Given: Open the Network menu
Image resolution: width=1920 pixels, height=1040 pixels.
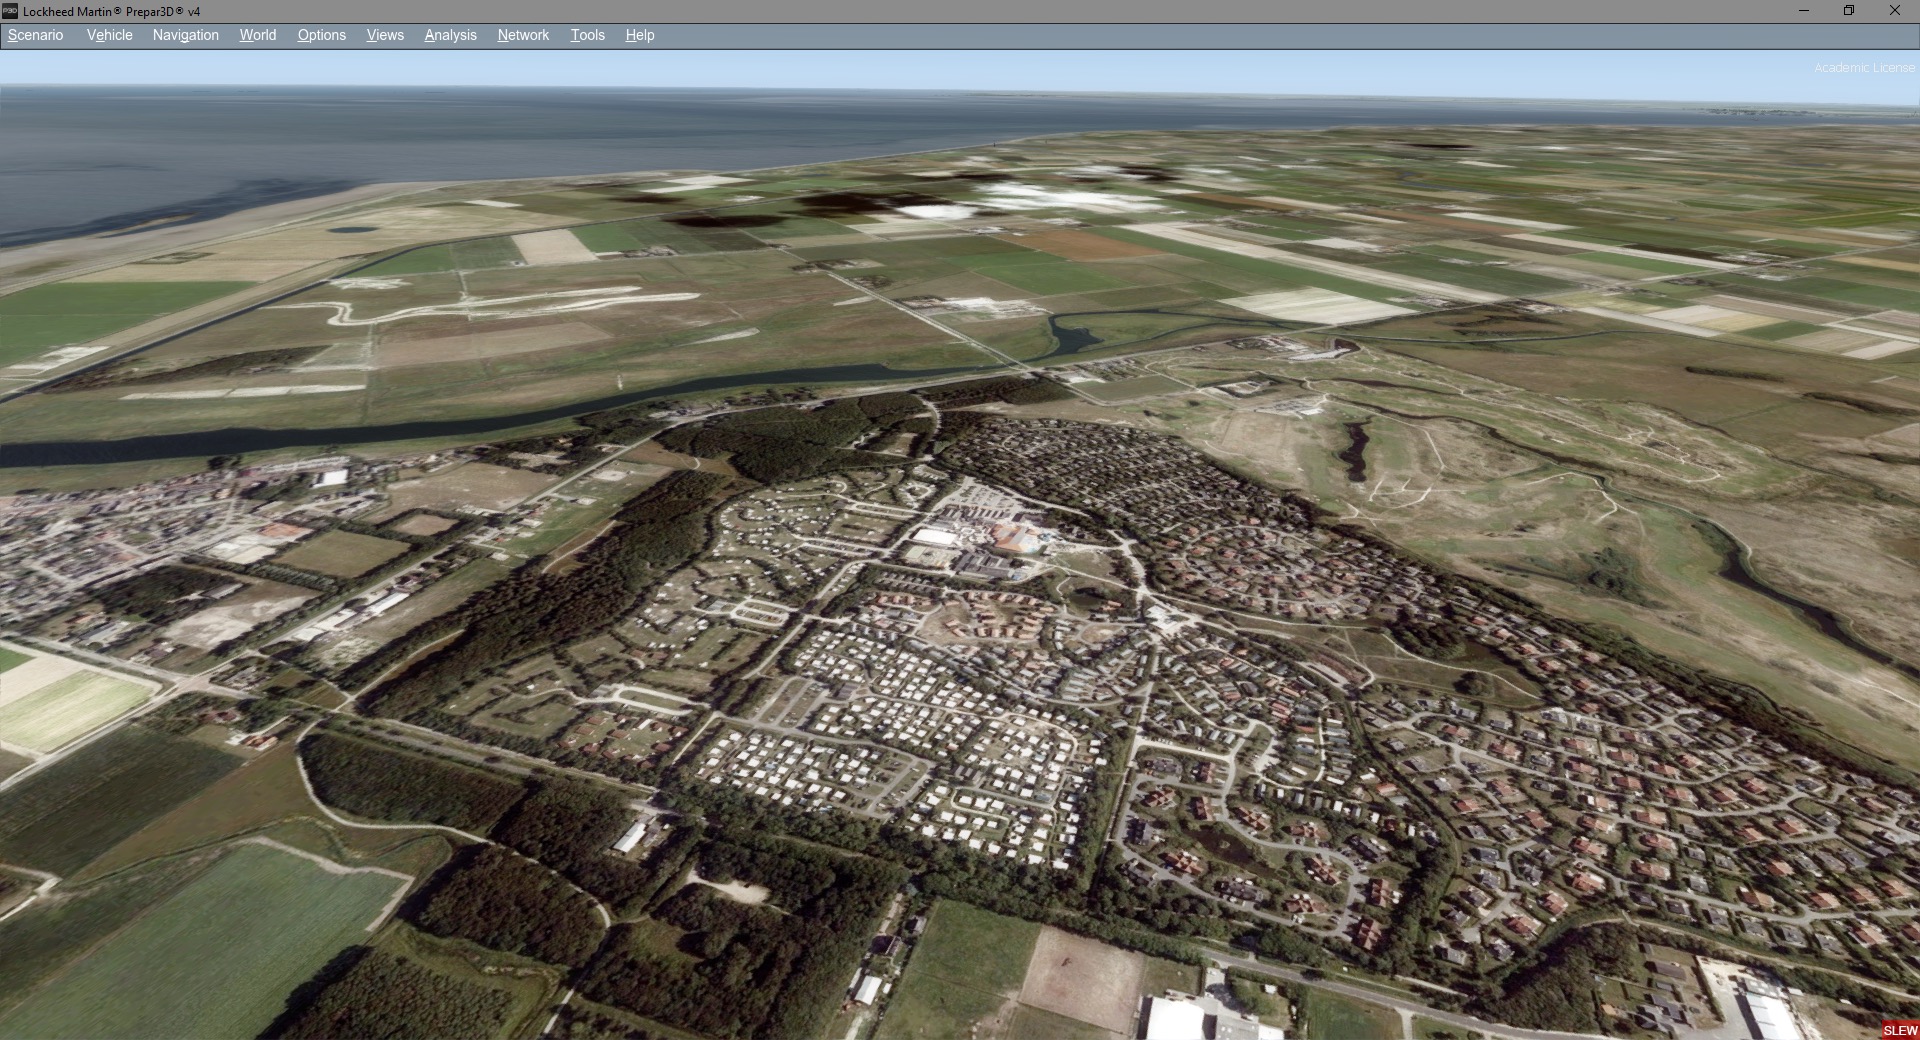Looking at the screenshot, I should [x=524, y=35].
